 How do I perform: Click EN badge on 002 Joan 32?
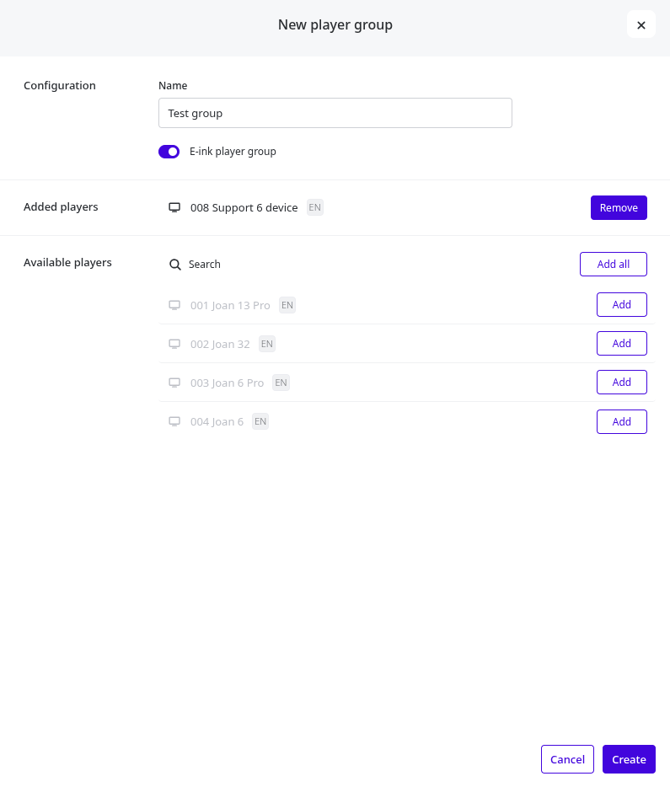tap(267, 344)
